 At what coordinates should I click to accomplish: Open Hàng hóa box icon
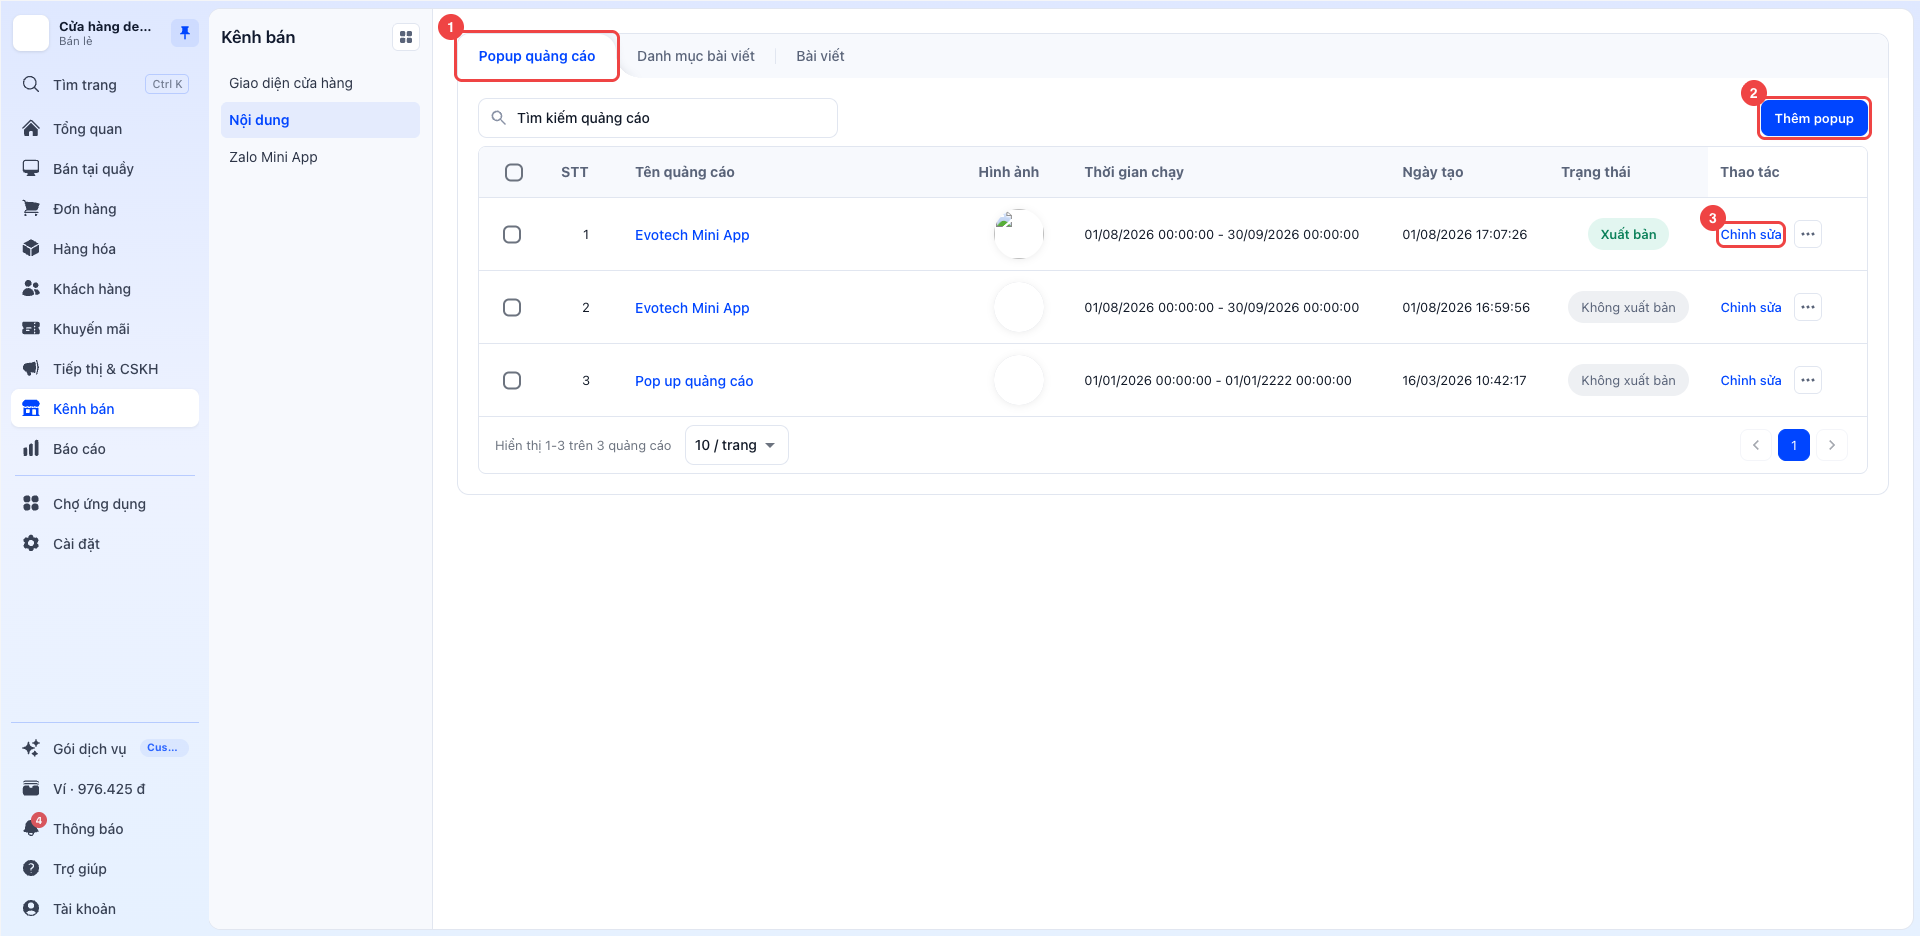tap(31, 248)
